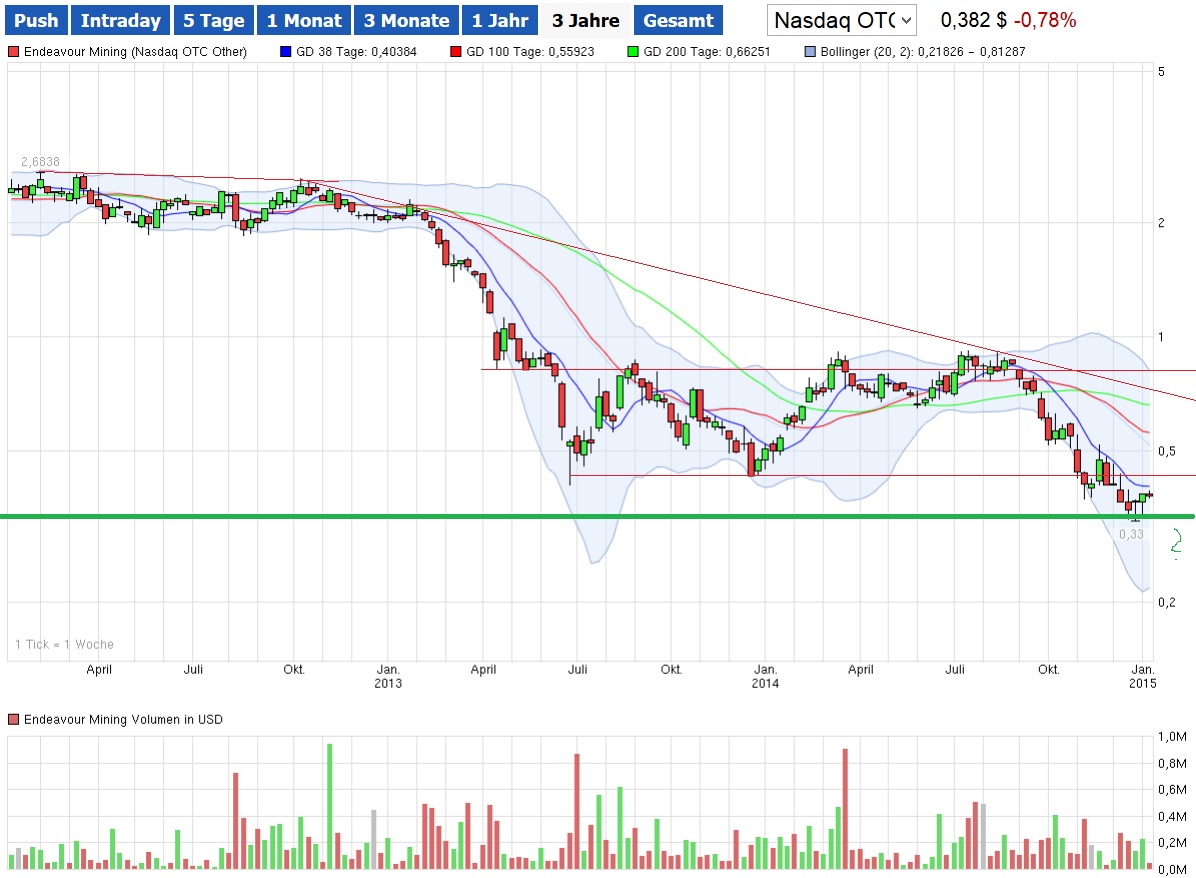
Task: Switch chart to 3 Monate
Action: (x=406, y=20)
